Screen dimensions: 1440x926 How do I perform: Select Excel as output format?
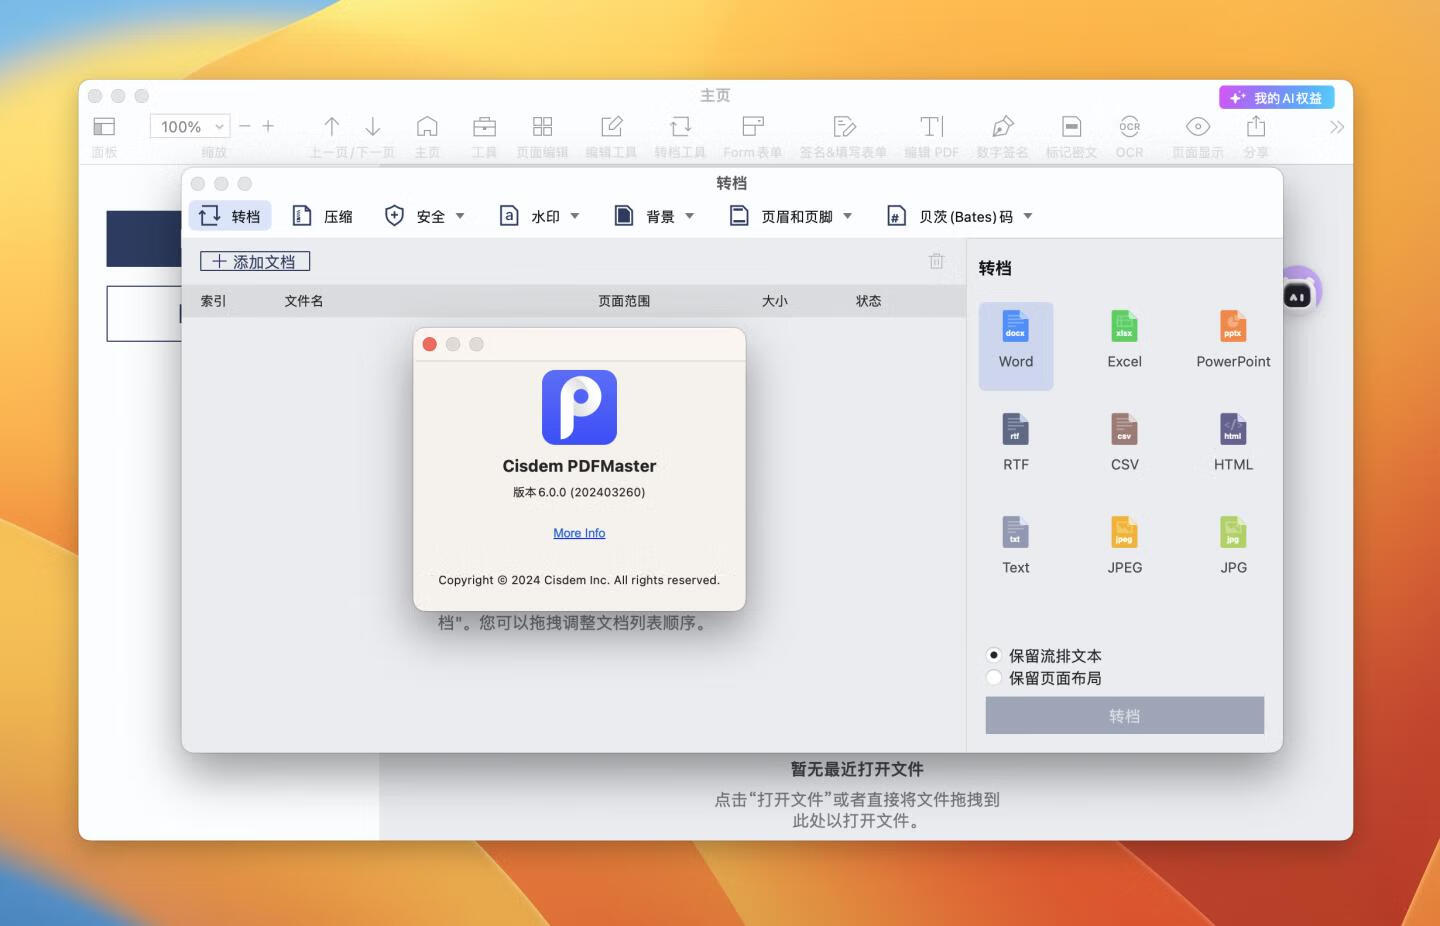[1124, 340]
